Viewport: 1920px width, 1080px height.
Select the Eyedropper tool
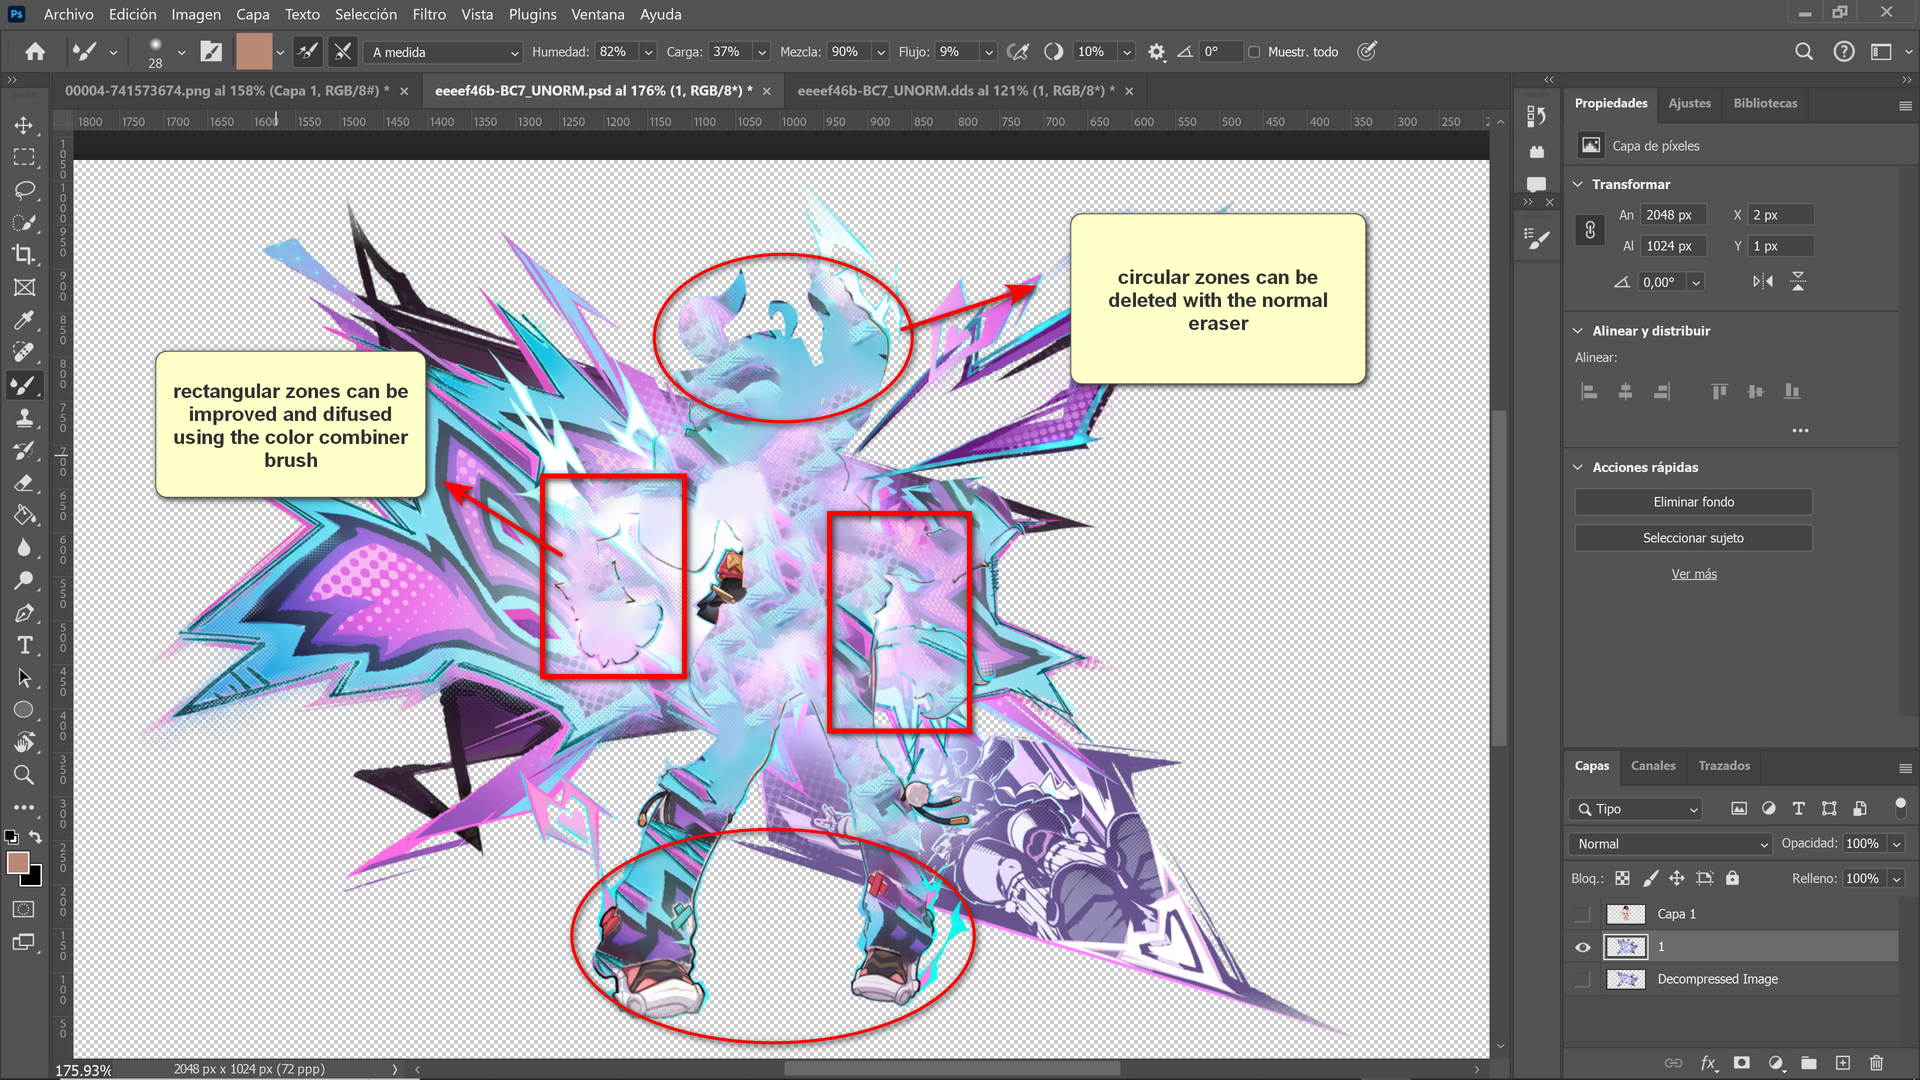coord(24,320)
